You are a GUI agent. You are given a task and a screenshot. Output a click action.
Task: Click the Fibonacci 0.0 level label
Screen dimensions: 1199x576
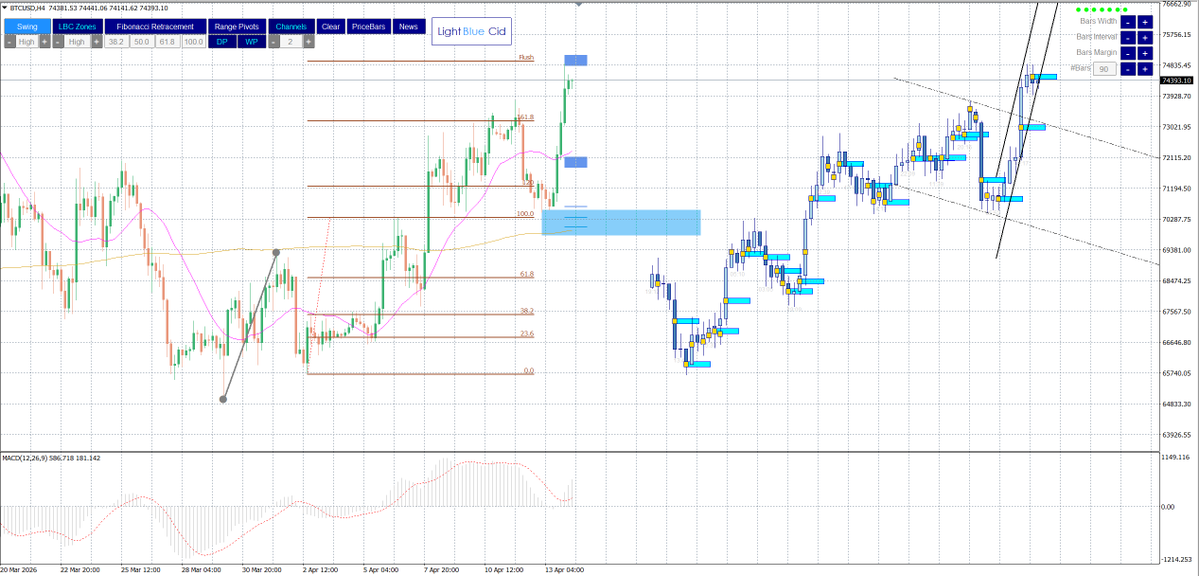click(x=528, y=370)
